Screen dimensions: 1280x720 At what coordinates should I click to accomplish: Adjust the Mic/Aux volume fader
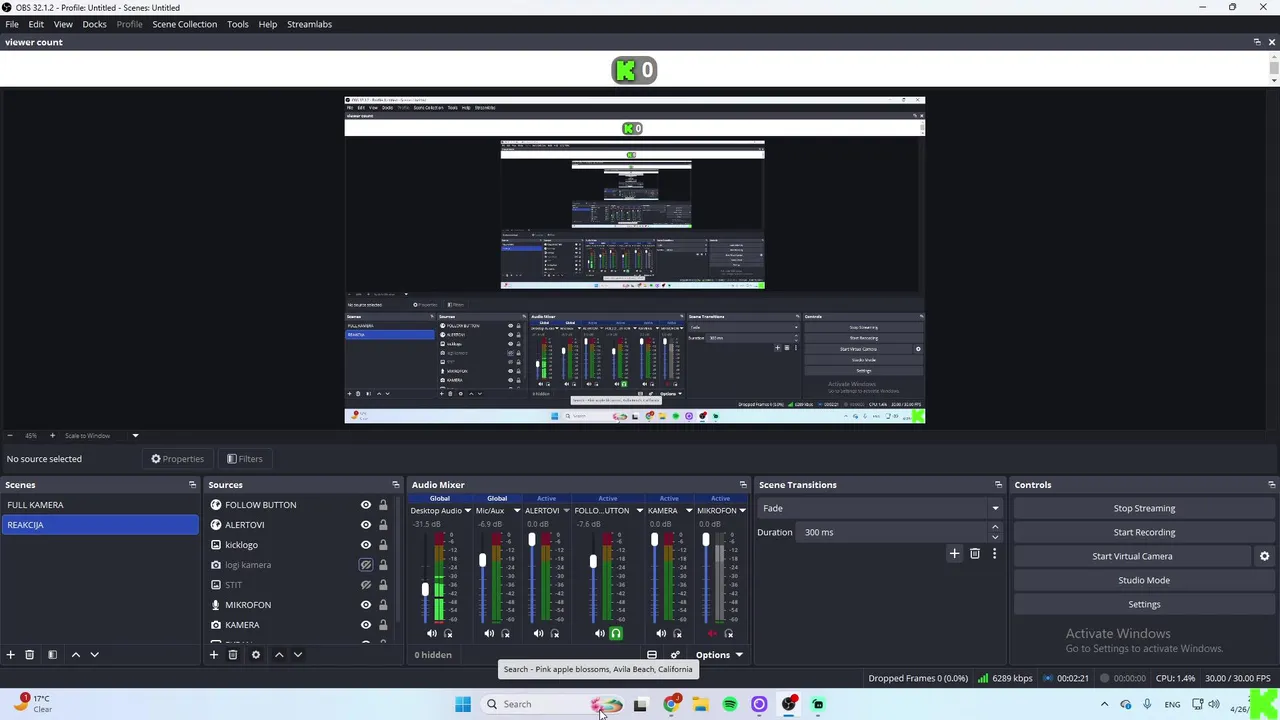click(x=482, y=560)
